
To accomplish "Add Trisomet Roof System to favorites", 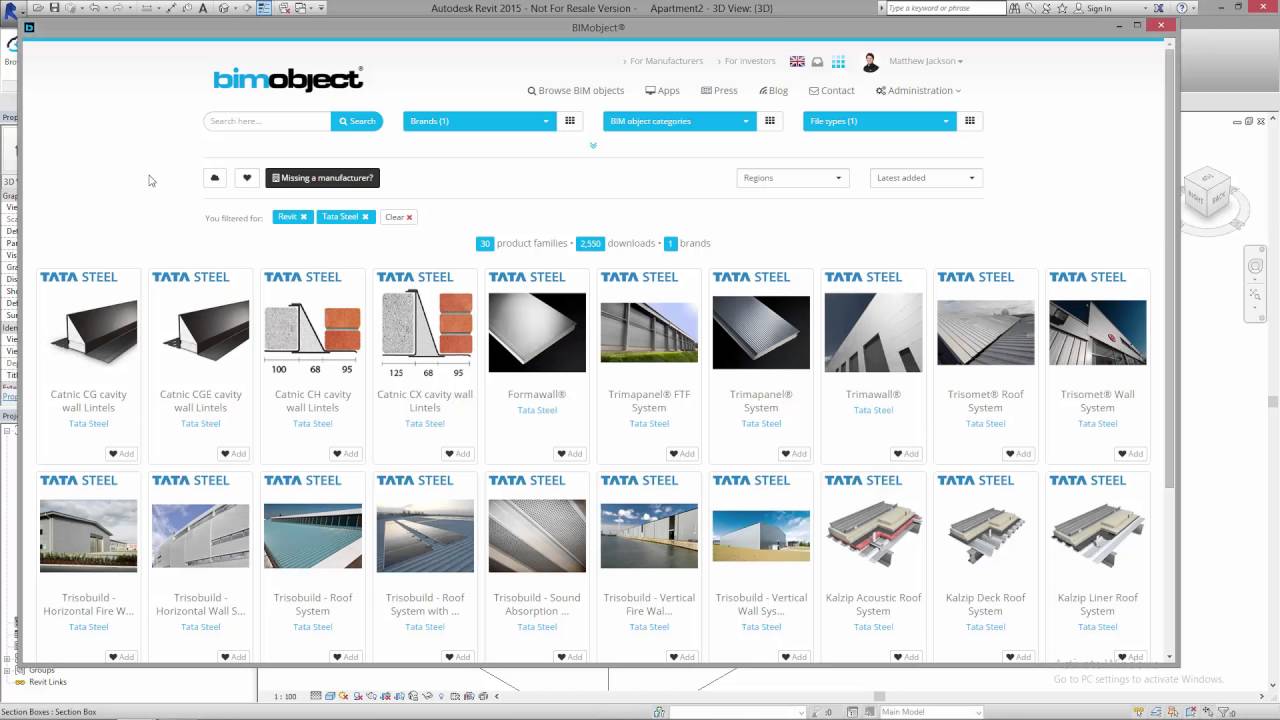I will (x=1017, y=454).
